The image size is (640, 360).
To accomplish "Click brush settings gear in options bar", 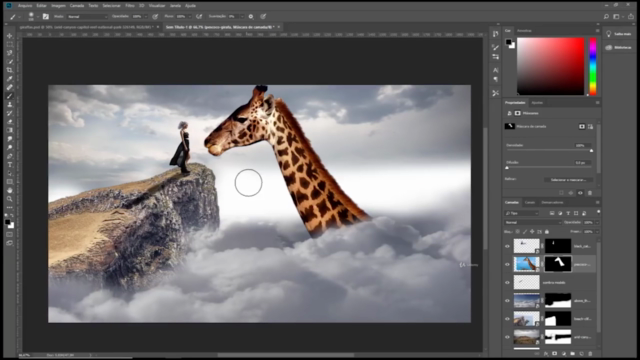I will click(x=251, y=17).
